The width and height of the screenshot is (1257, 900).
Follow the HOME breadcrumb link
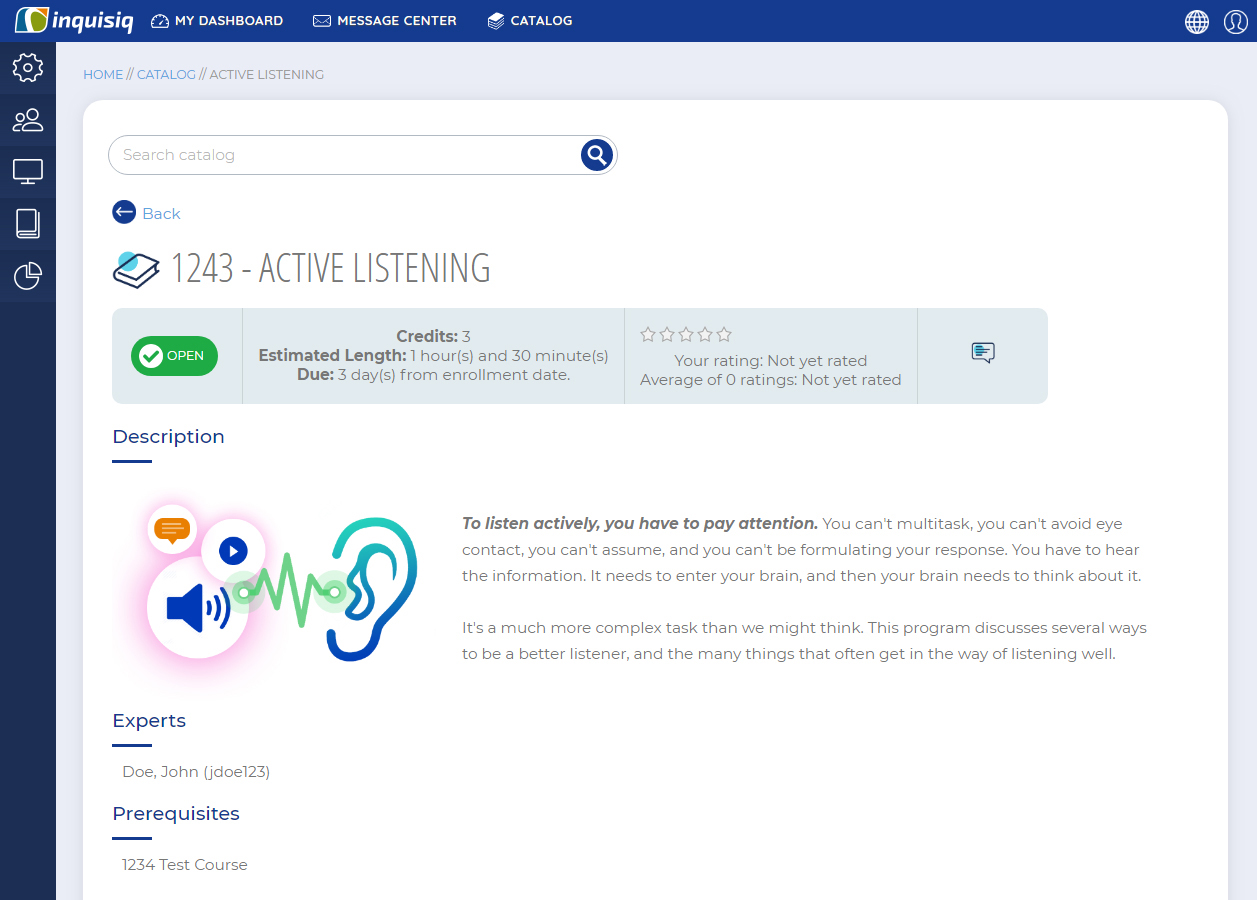pos(103,74)
